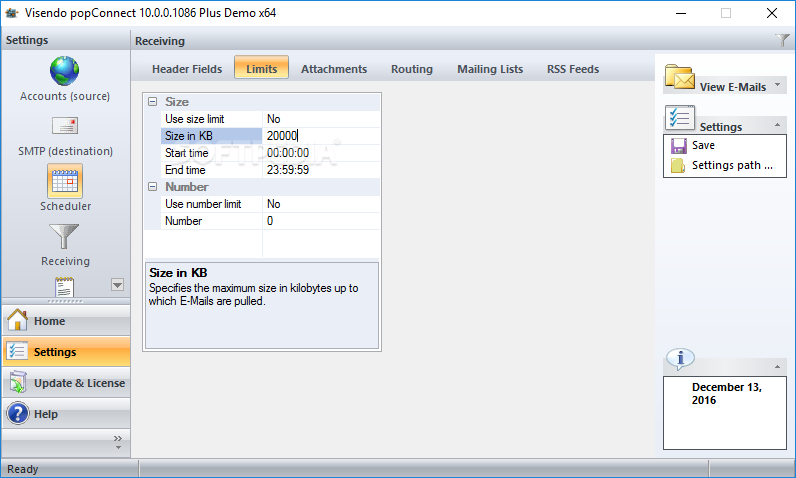Edit the Size in KB value field

coord(321,136)
